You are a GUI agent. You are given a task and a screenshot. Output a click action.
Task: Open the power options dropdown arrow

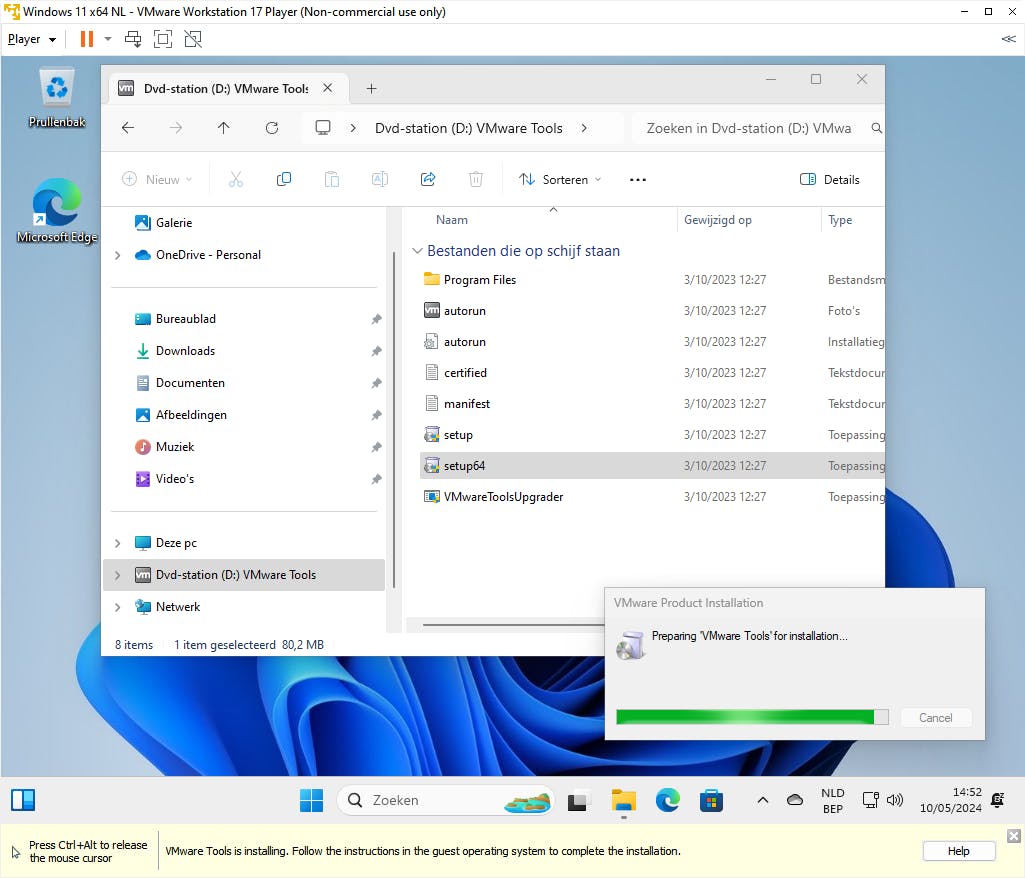pos(108,39)
